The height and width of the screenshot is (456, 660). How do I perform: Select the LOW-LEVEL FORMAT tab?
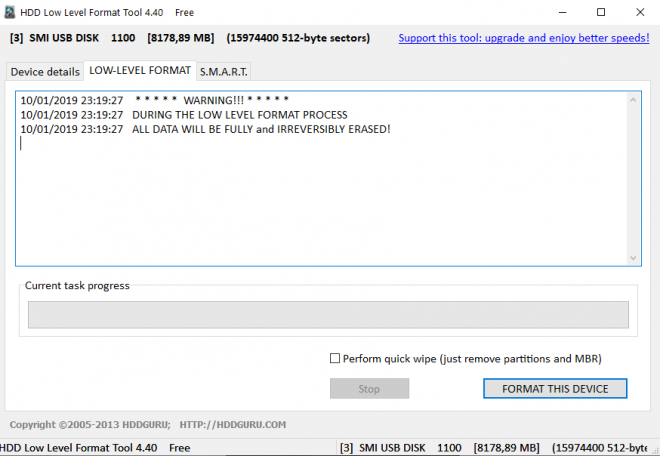coord(140,70)
